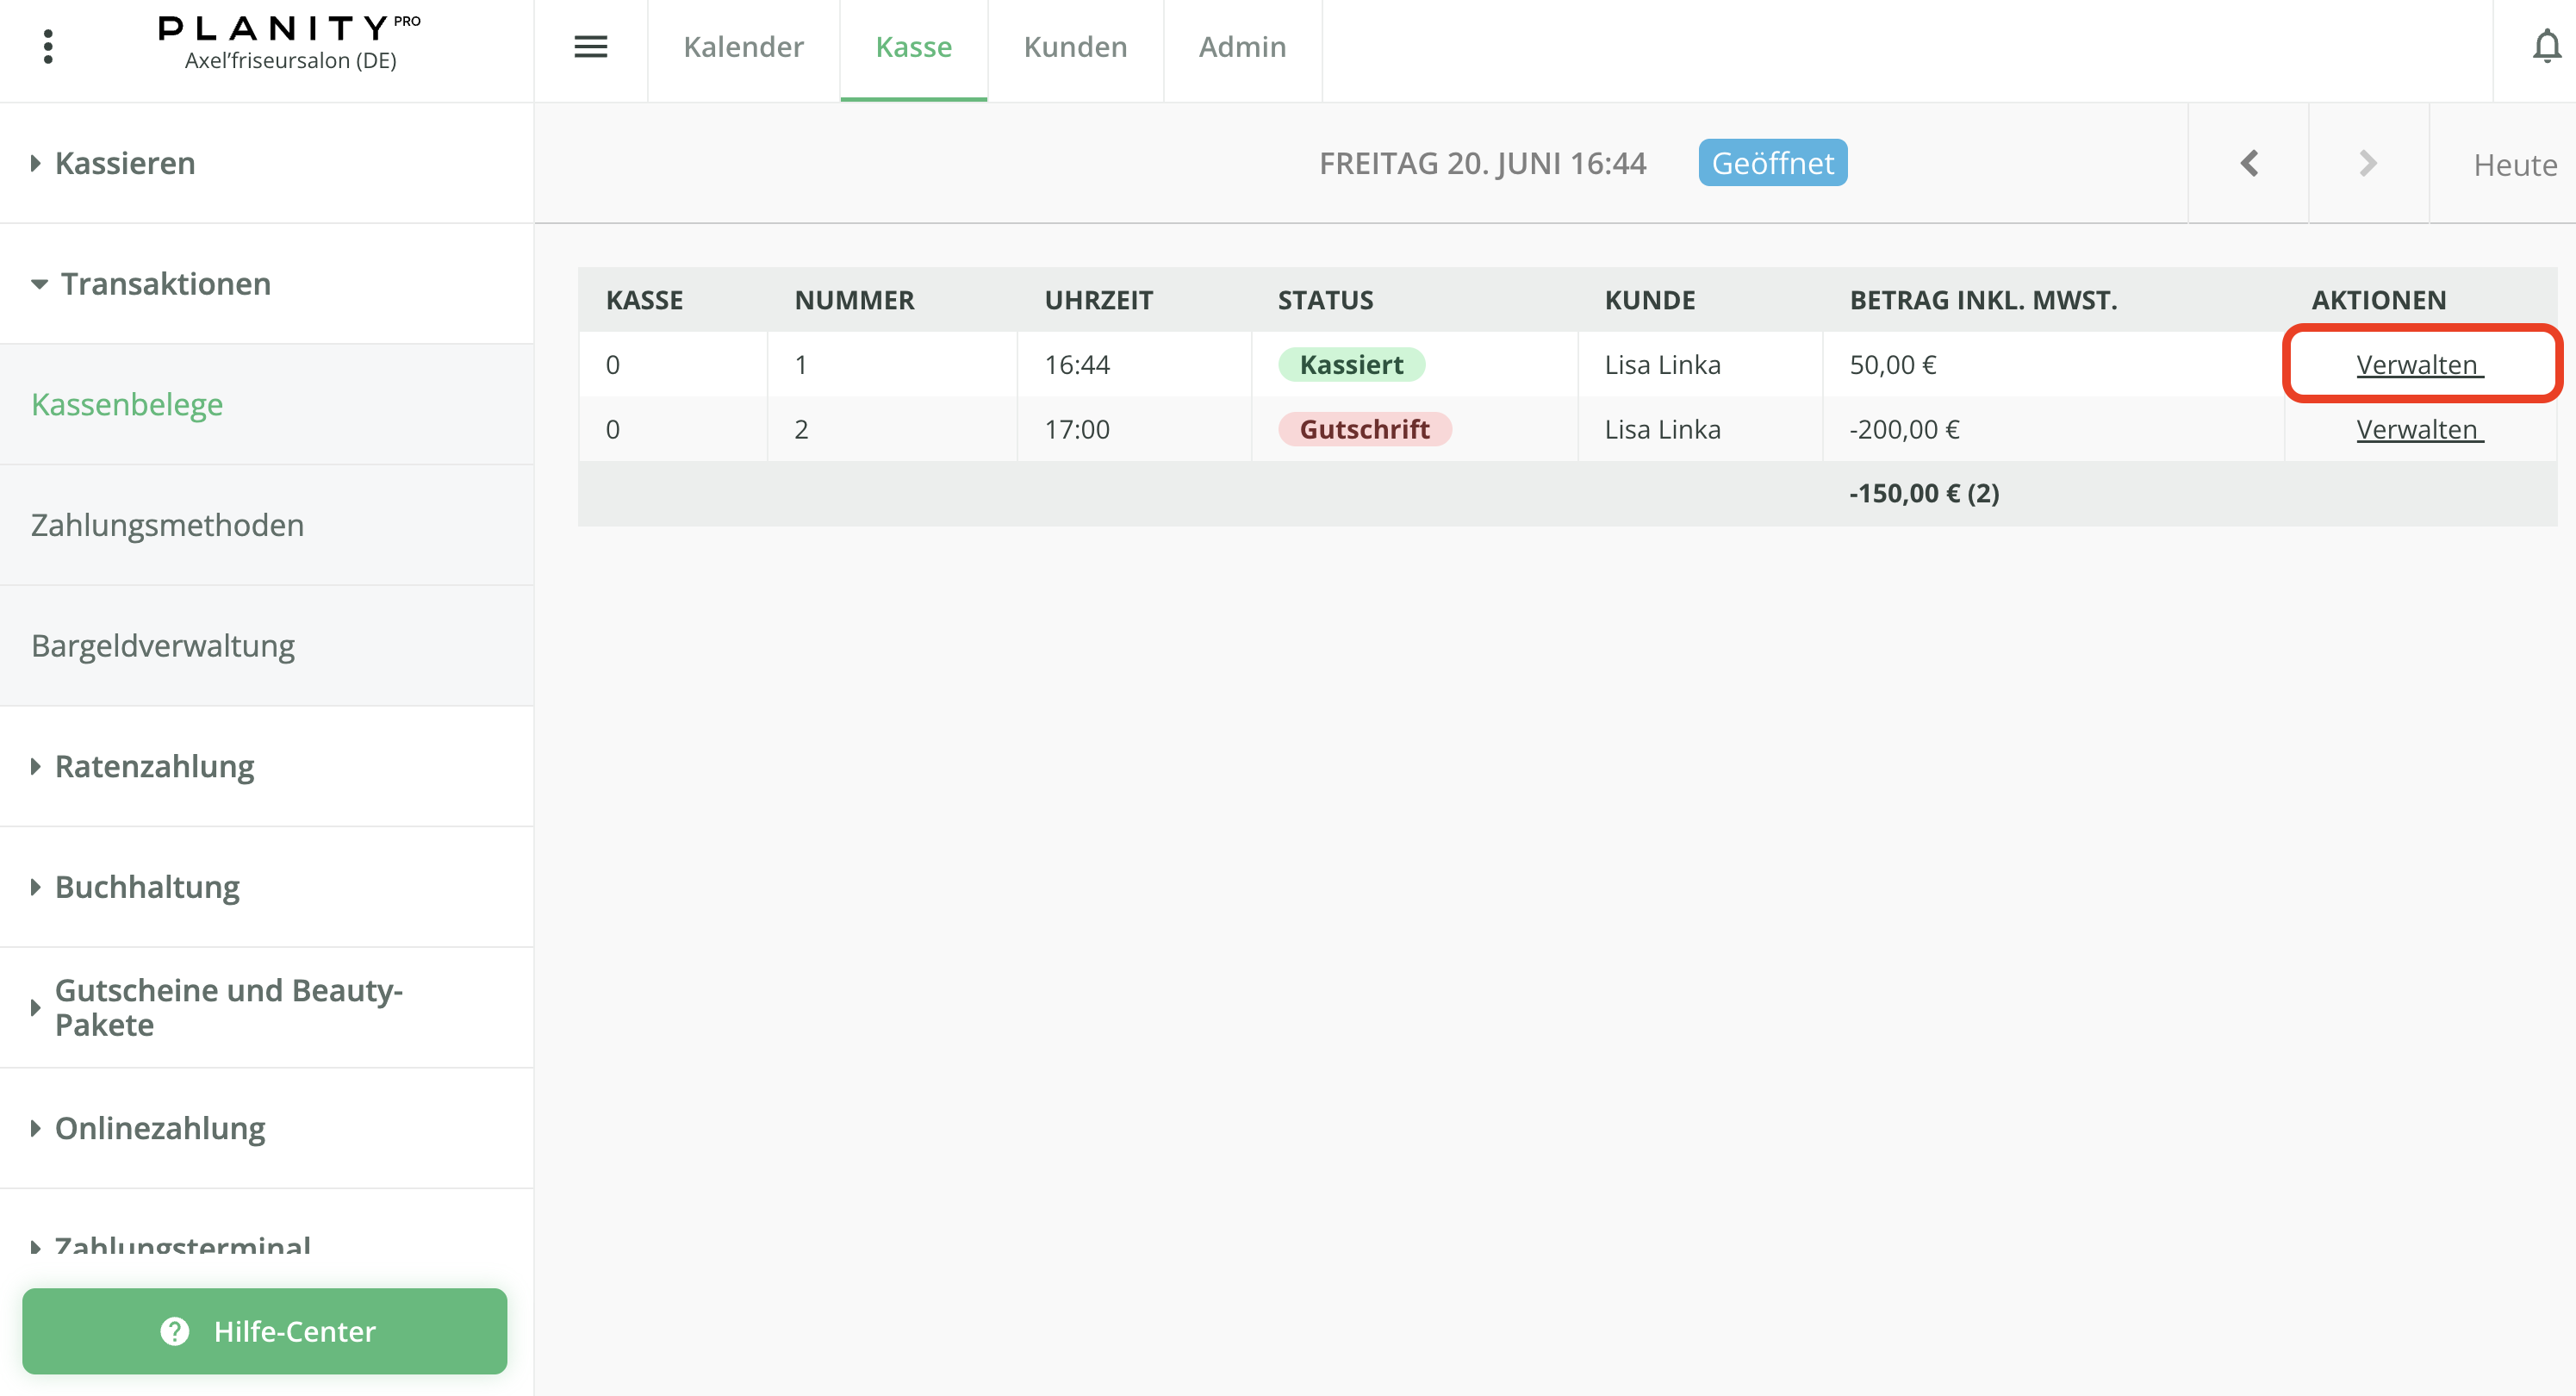2576x1396 pixels.
Task: Open the Admin tab
Action: (1242, 47)
